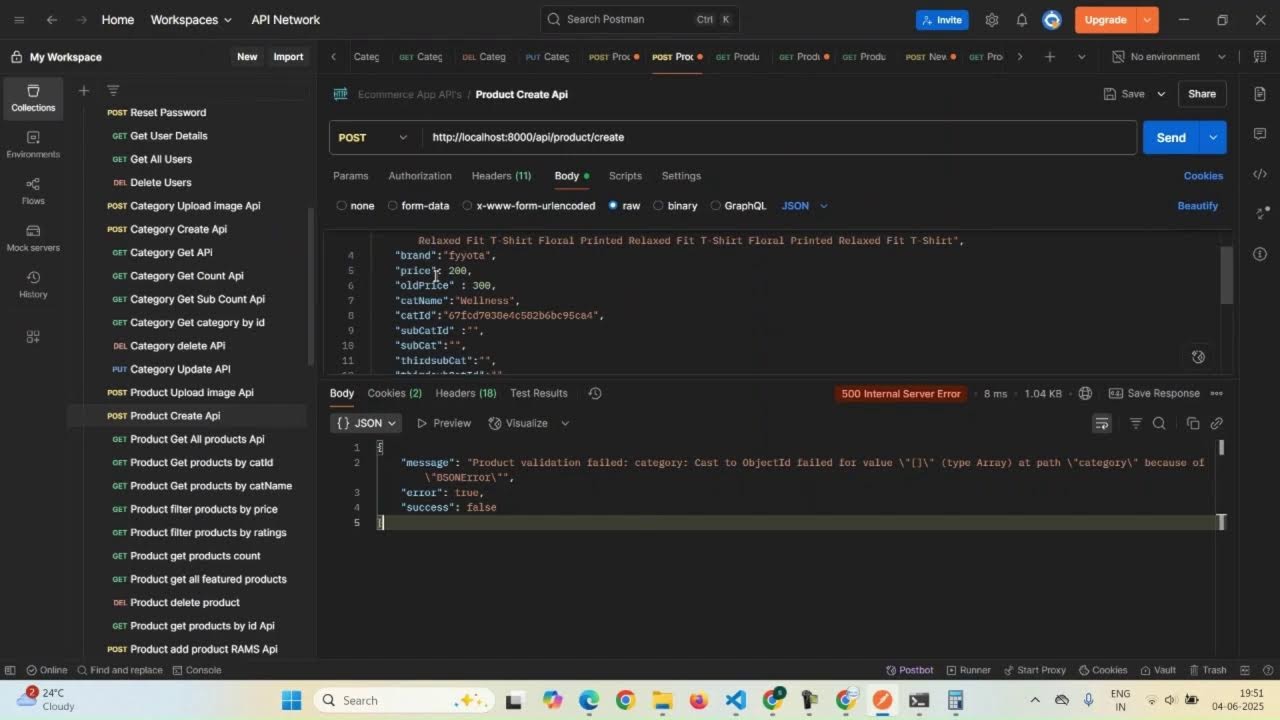Screen dimensions: 1280x720
Task: Send the request with Send button
Action: pyautogui.click(x=1171, y=138)
